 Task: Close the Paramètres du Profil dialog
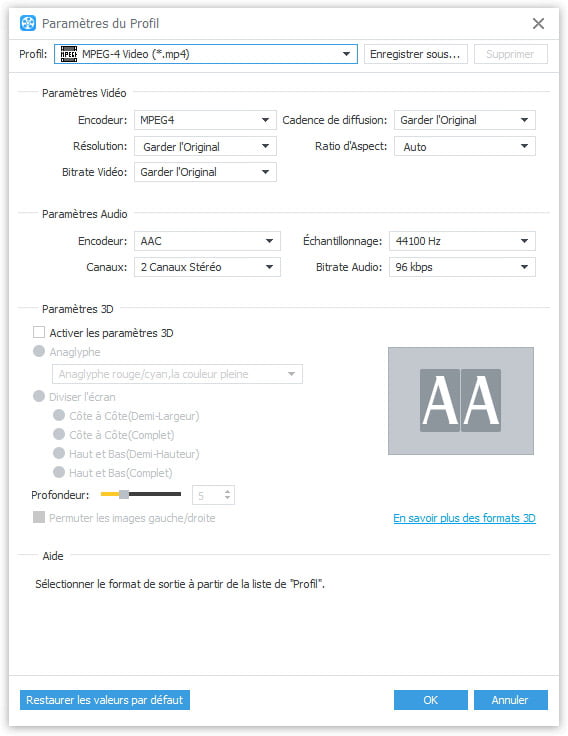(538, 23)
